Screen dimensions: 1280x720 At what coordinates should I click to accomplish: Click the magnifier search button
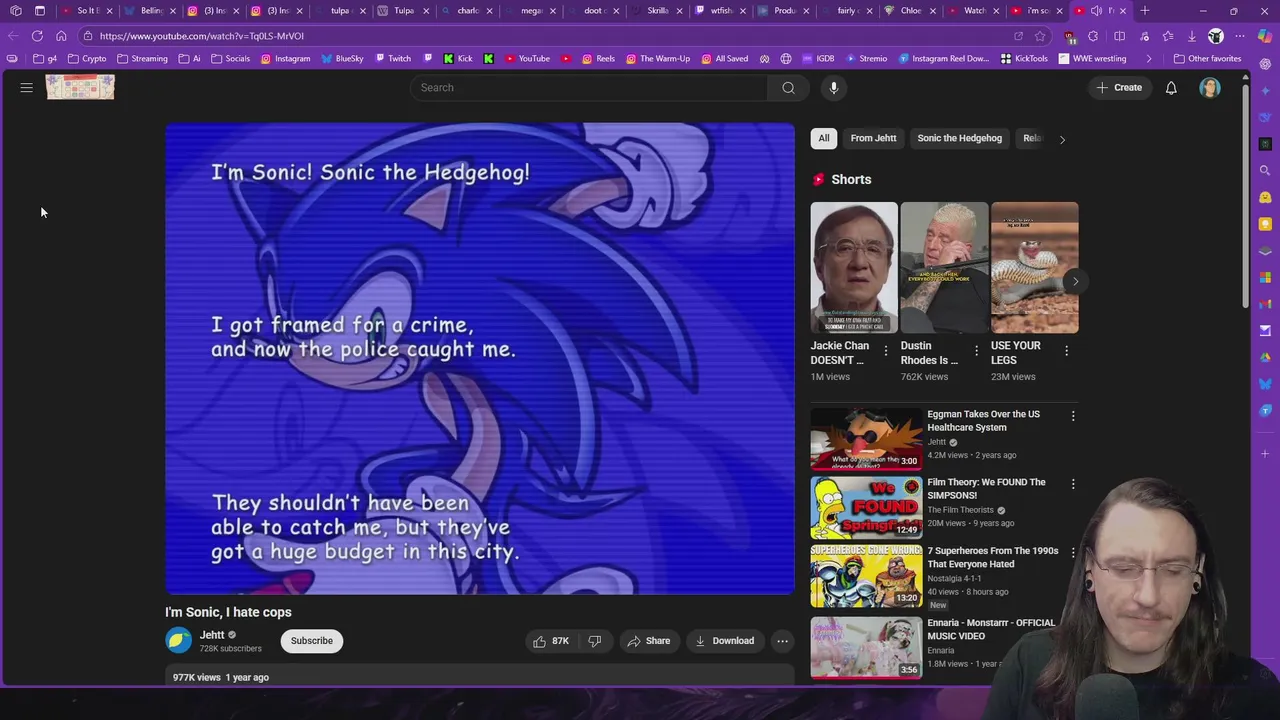(x=788, y=88)
